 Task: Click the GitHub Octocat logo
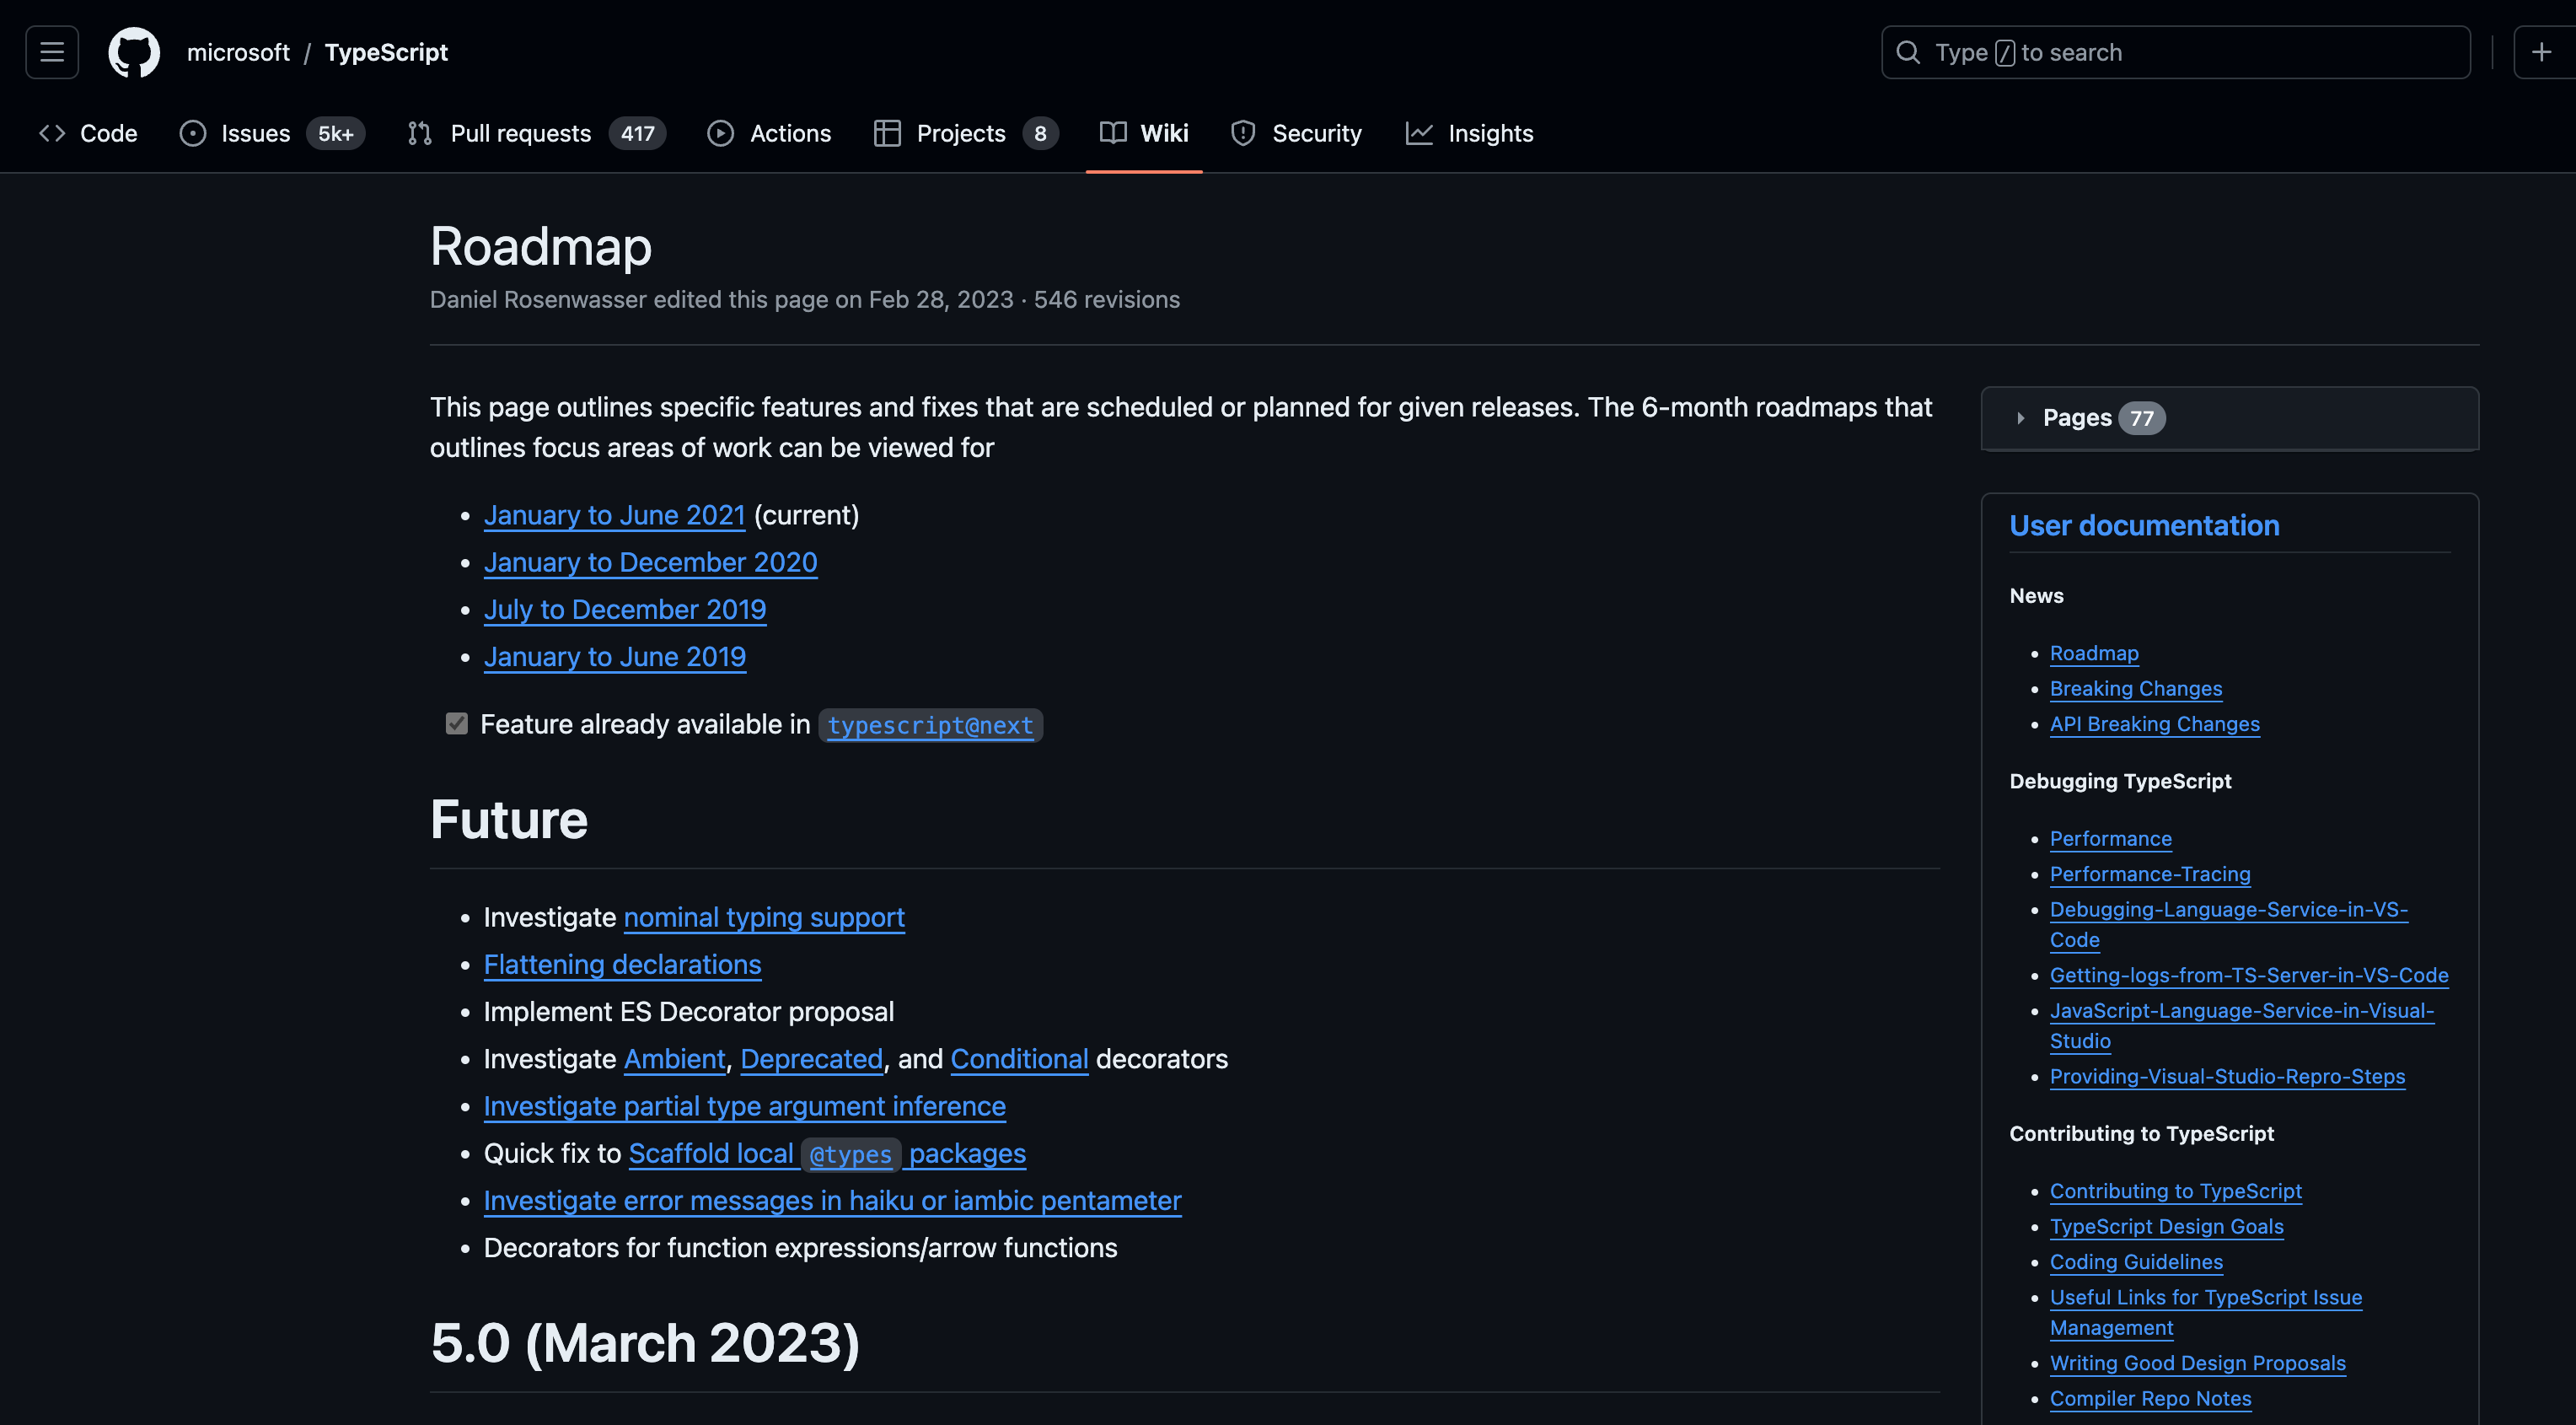point(134,52)
